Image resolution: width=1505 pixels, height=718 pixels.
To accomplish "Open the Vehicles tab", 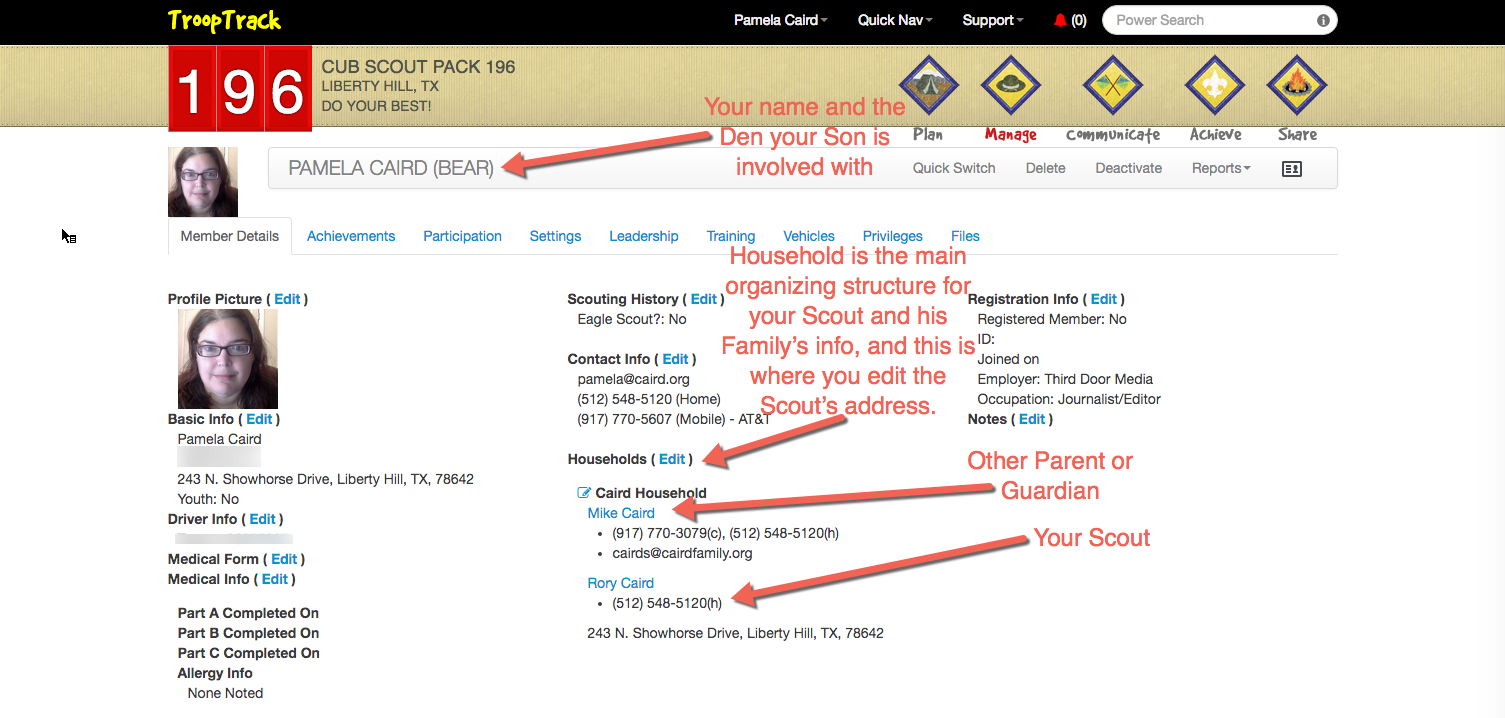I will [809, 236].
